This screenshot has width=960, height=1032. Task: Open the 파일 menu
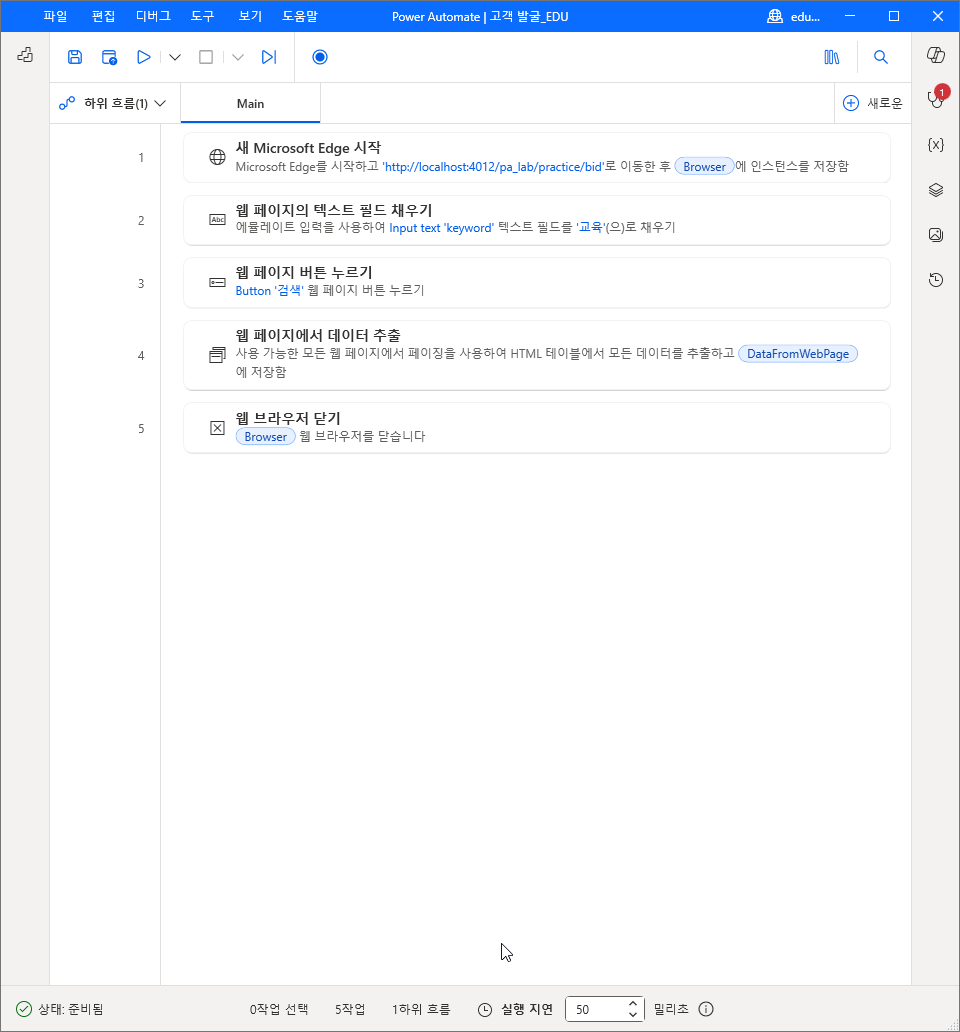[55, 16]
